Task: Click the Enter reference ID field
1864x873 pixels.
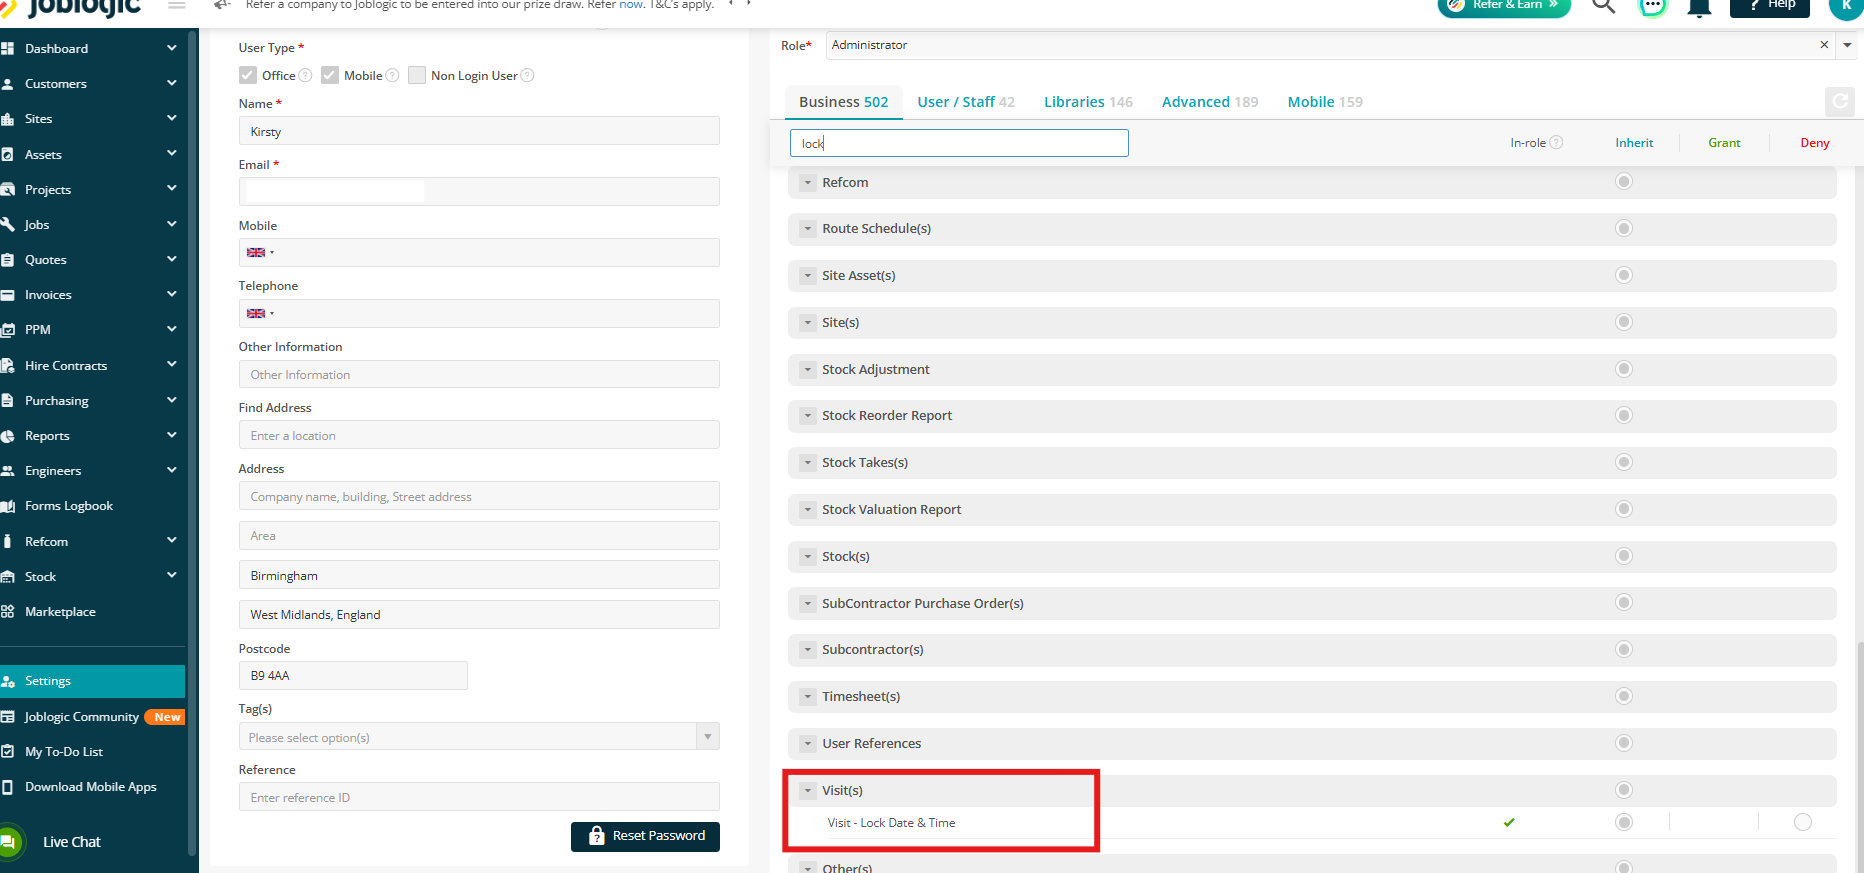Action: click(479, 797)
